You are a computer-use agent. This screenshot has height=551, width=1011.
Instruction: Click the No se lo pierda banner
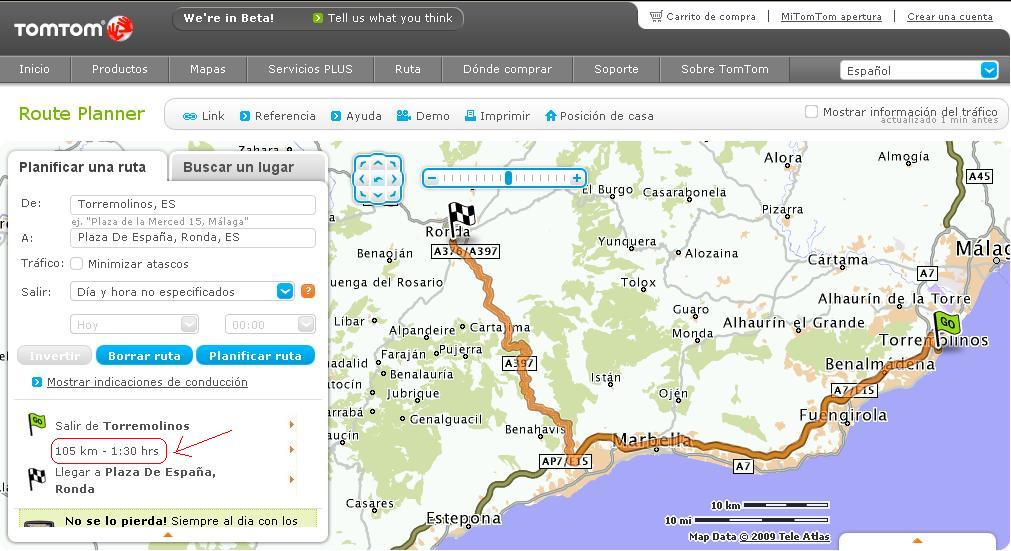click(x=168, y=519)
